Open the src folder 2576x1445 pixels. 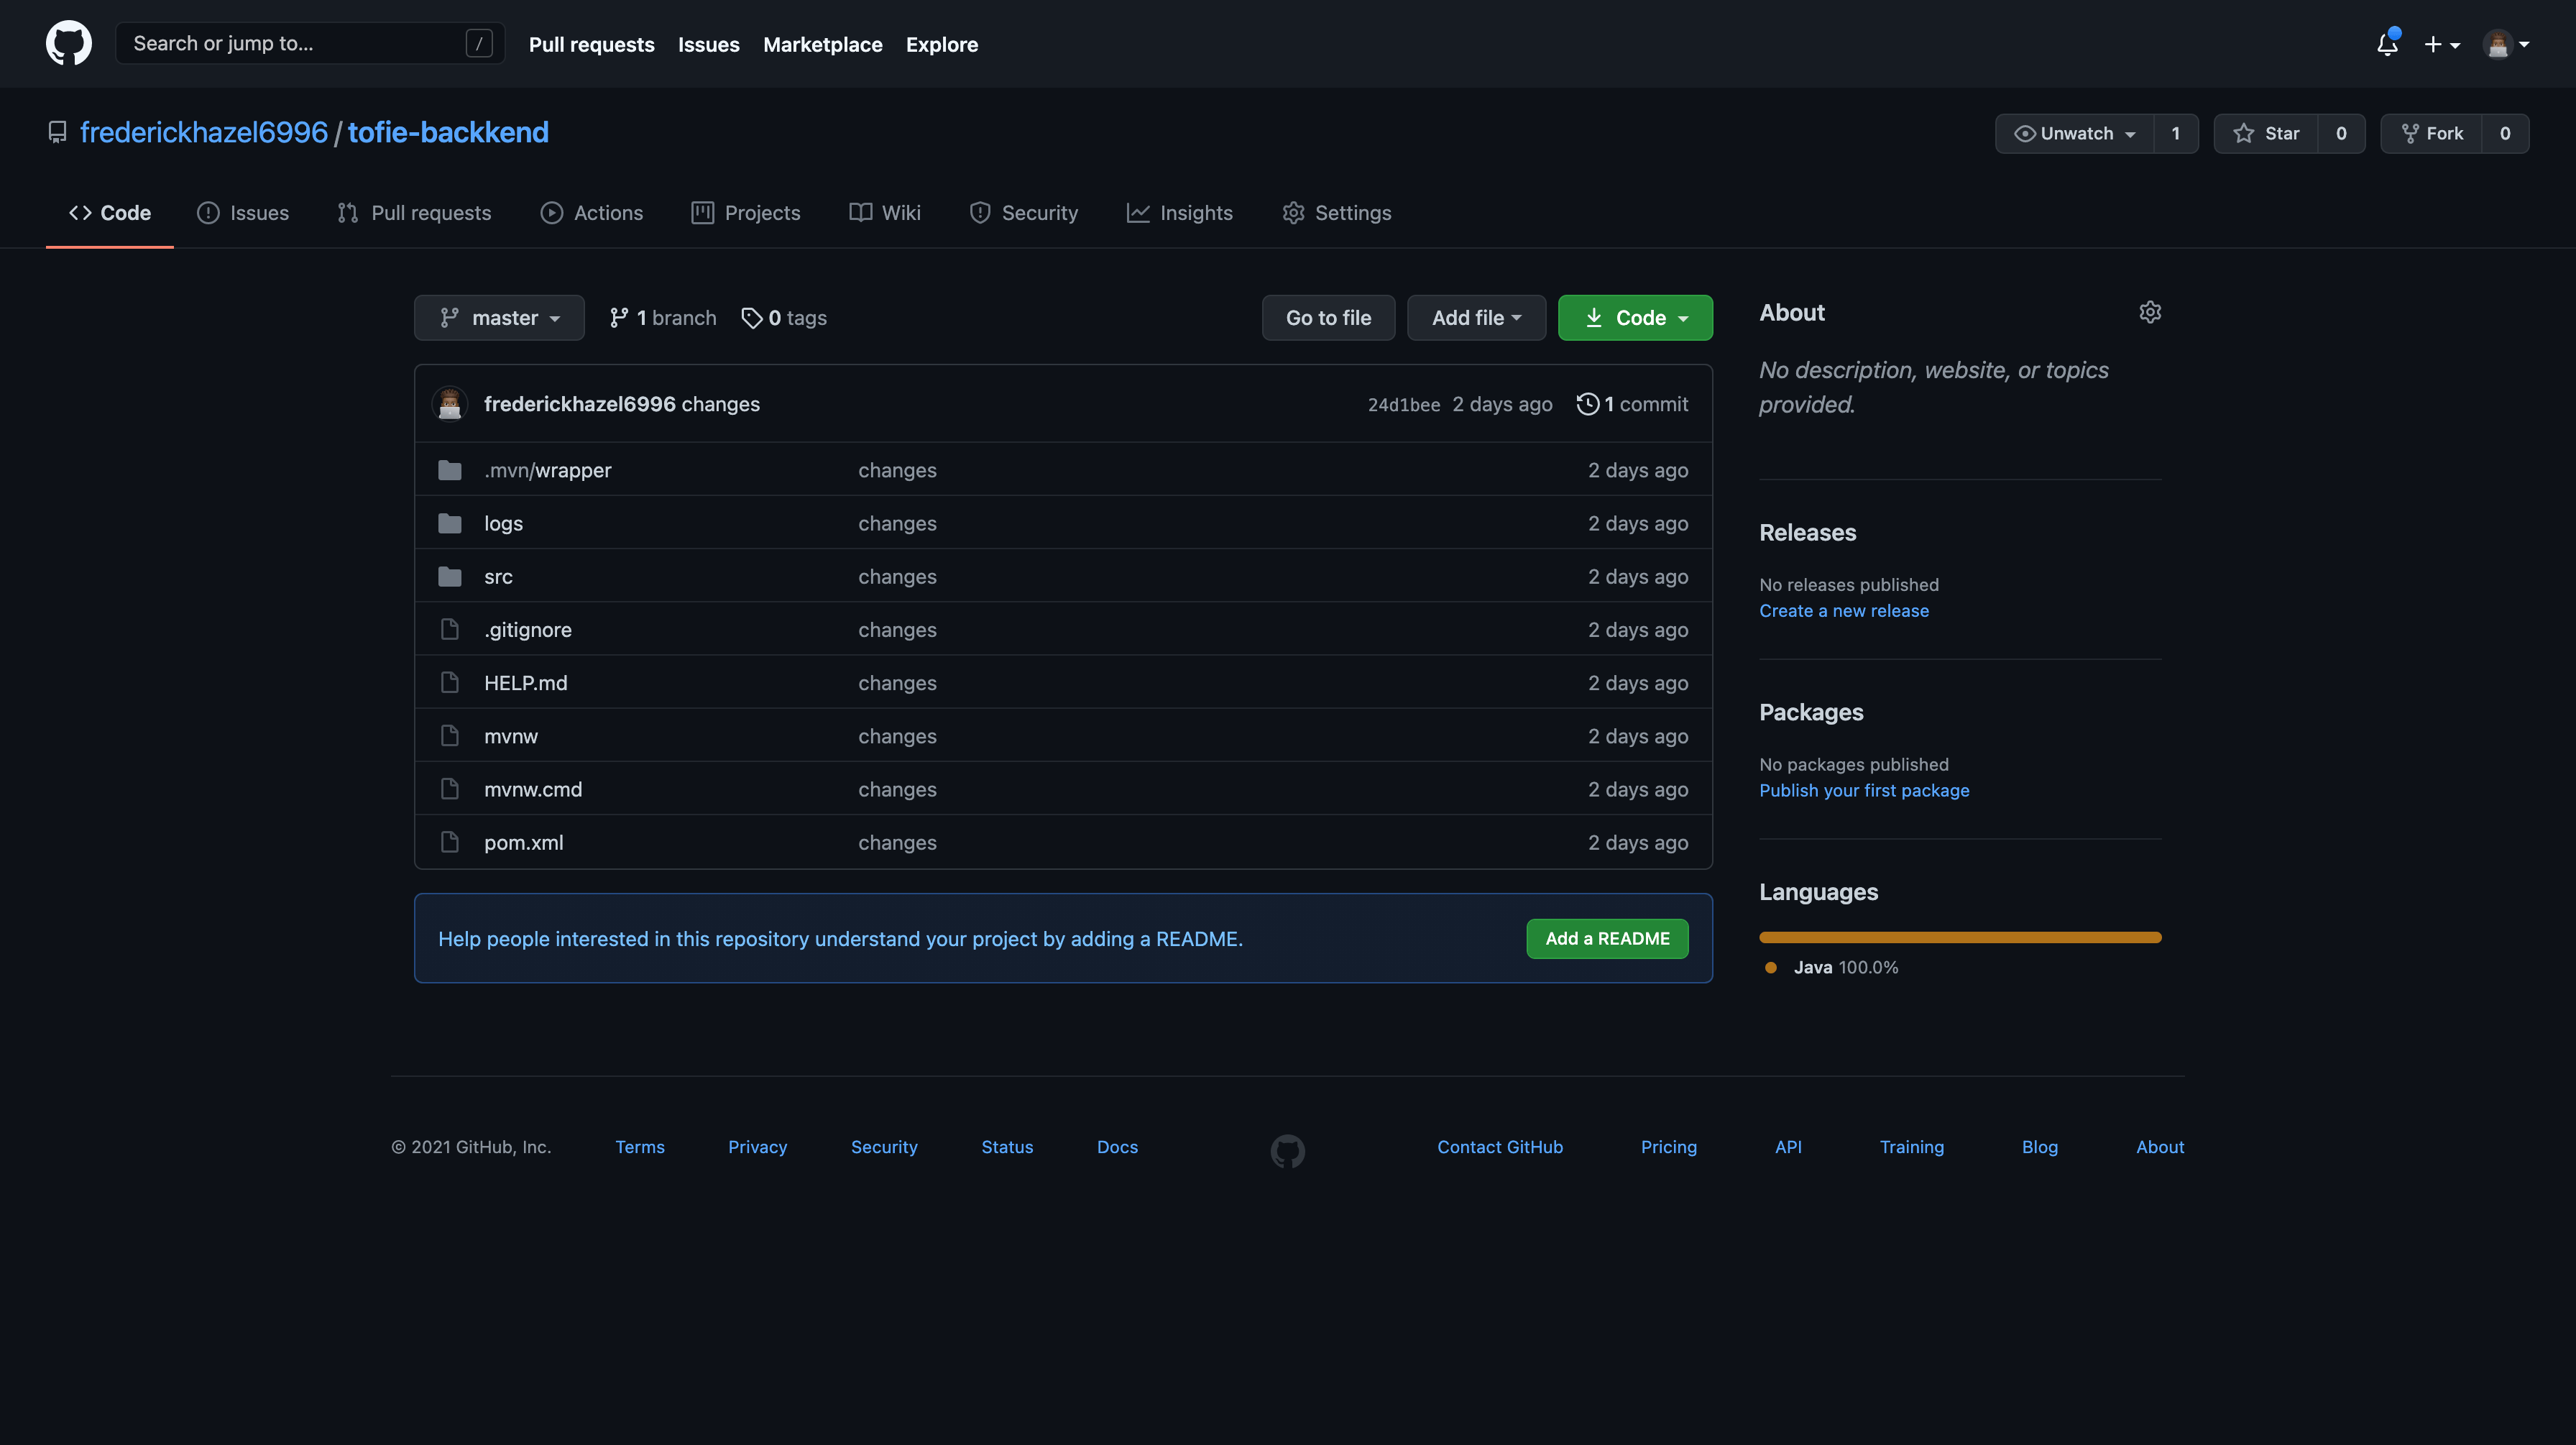pos(498,577)
